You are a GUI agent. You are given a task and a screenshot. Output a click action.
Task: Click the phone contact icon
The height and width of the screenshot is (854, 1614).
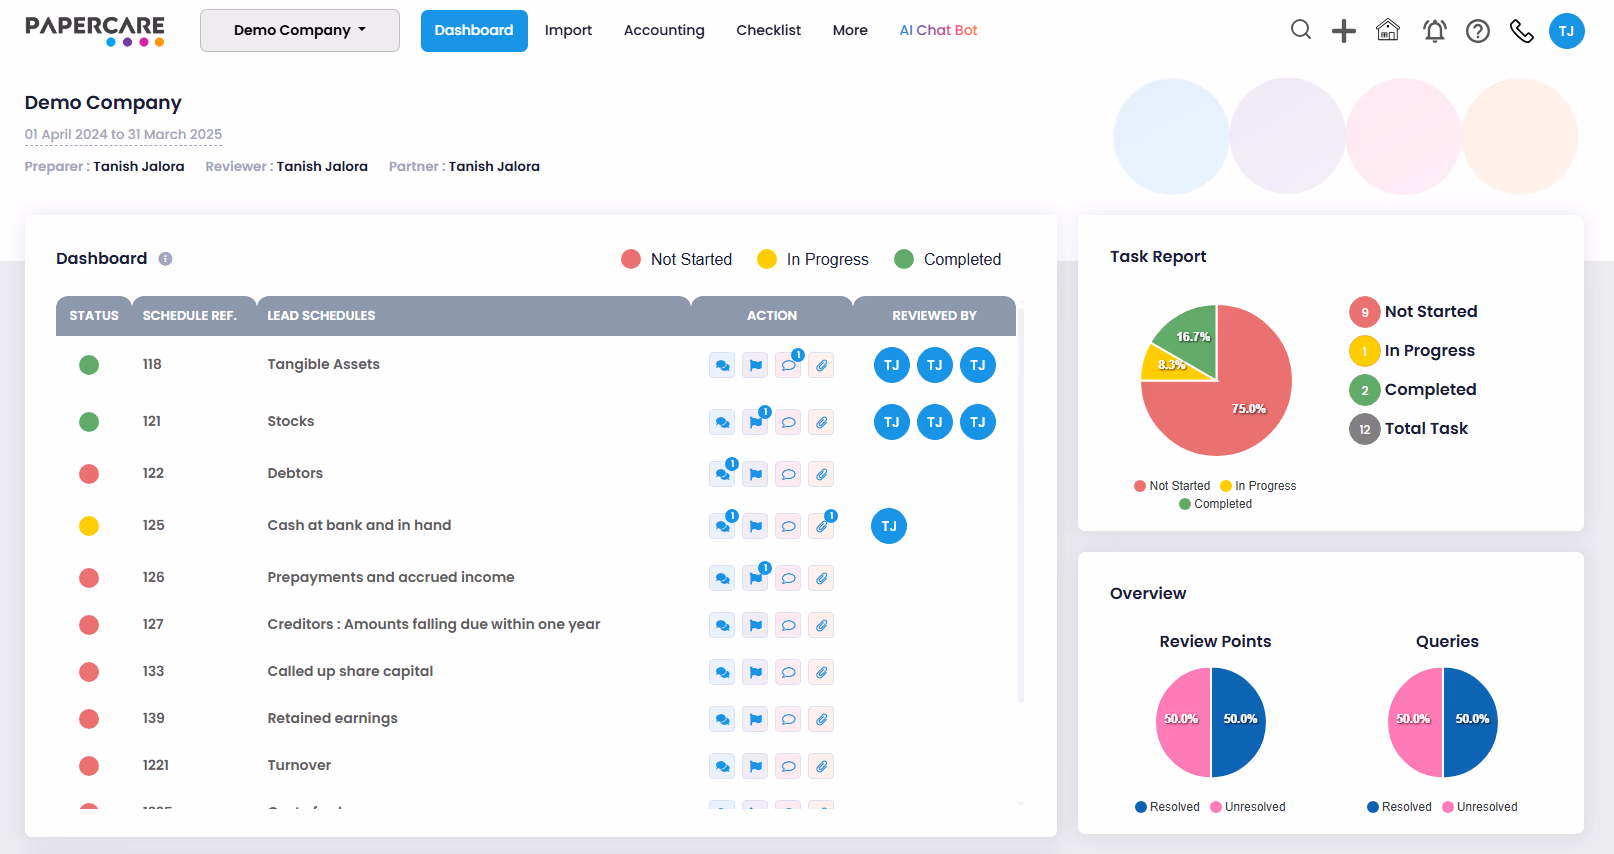[1522, 31]
